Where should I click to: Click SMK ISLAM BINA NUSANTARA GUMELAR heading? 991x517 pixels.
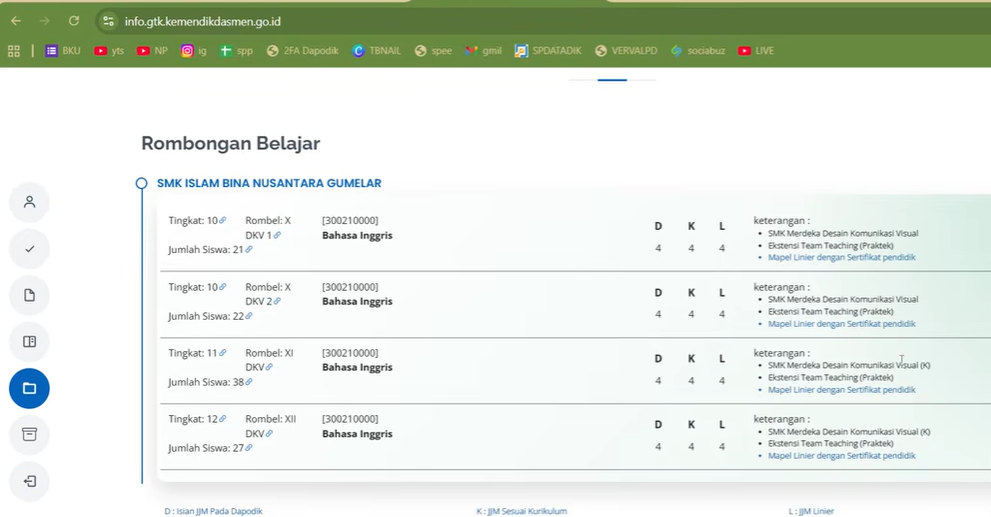click(x=269, y=183)
